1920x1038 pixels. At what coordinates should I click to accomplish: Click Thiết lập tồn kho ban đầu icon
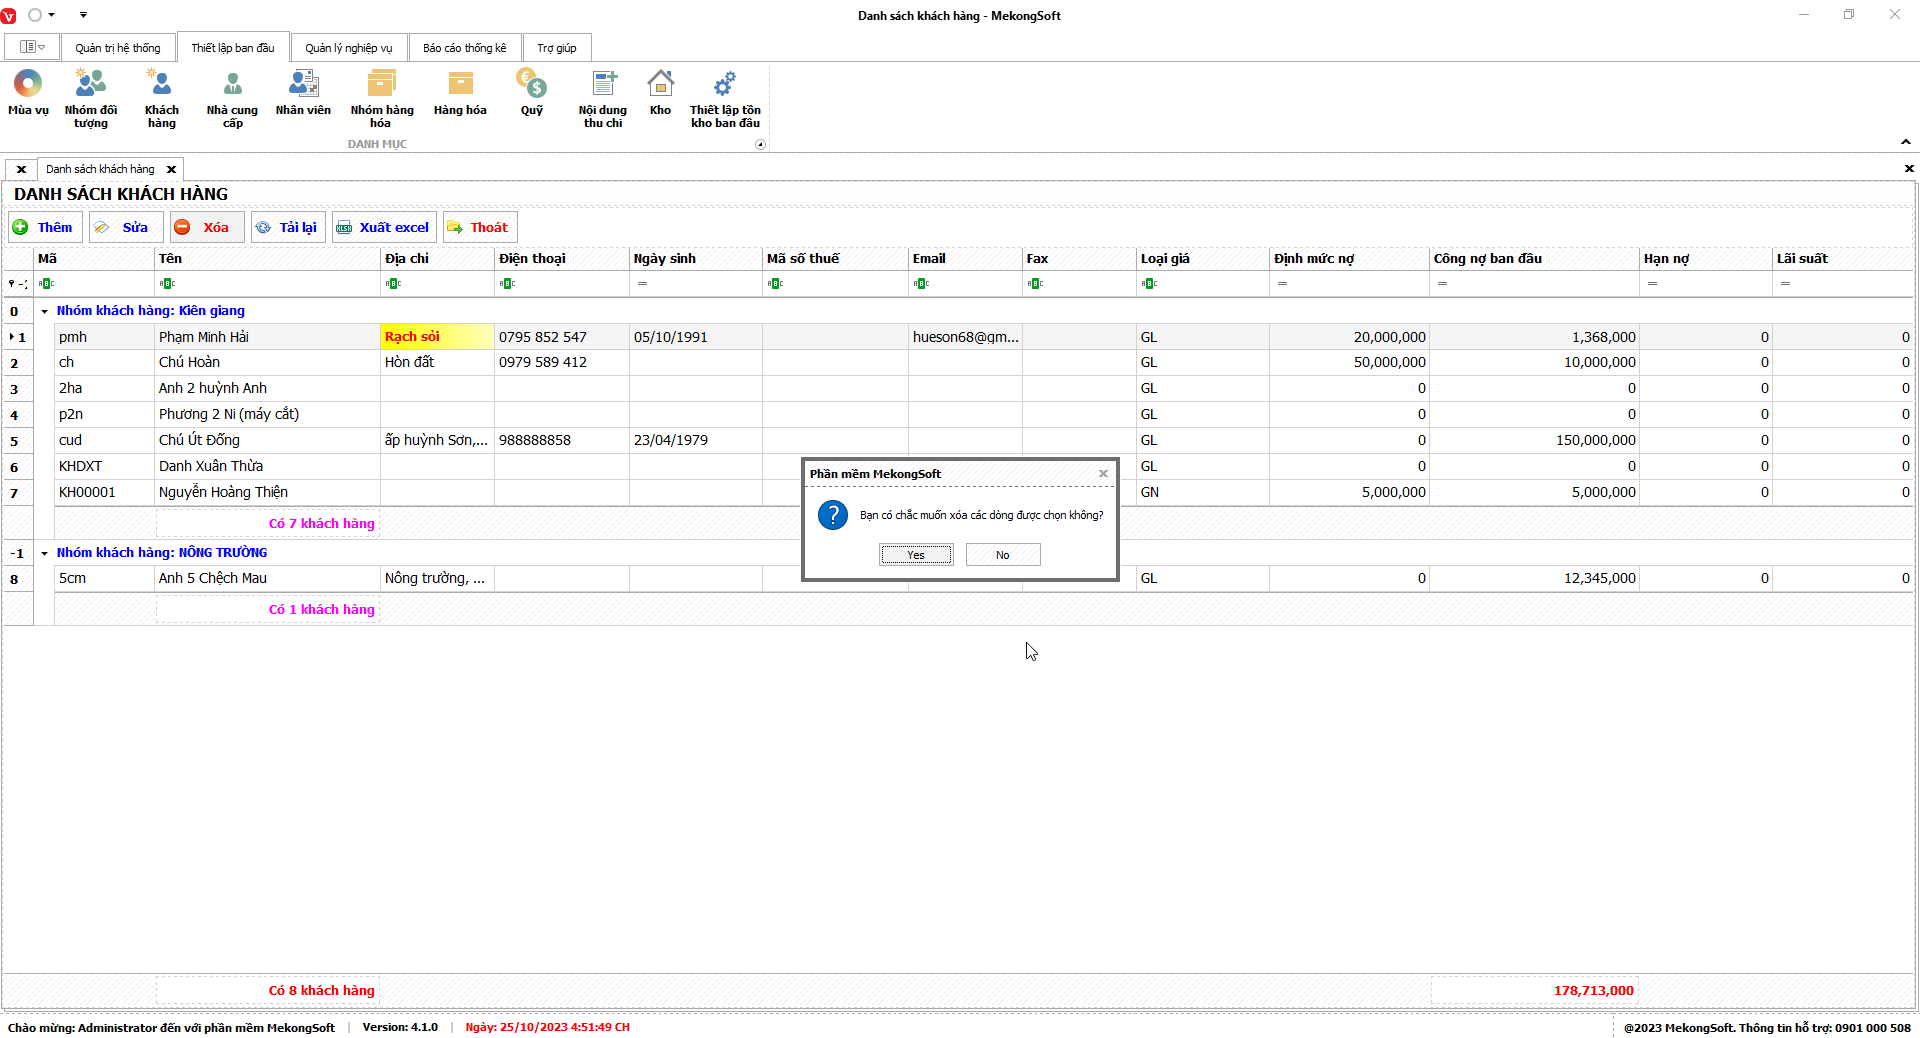pyautogui.click(x=725, y=85)
